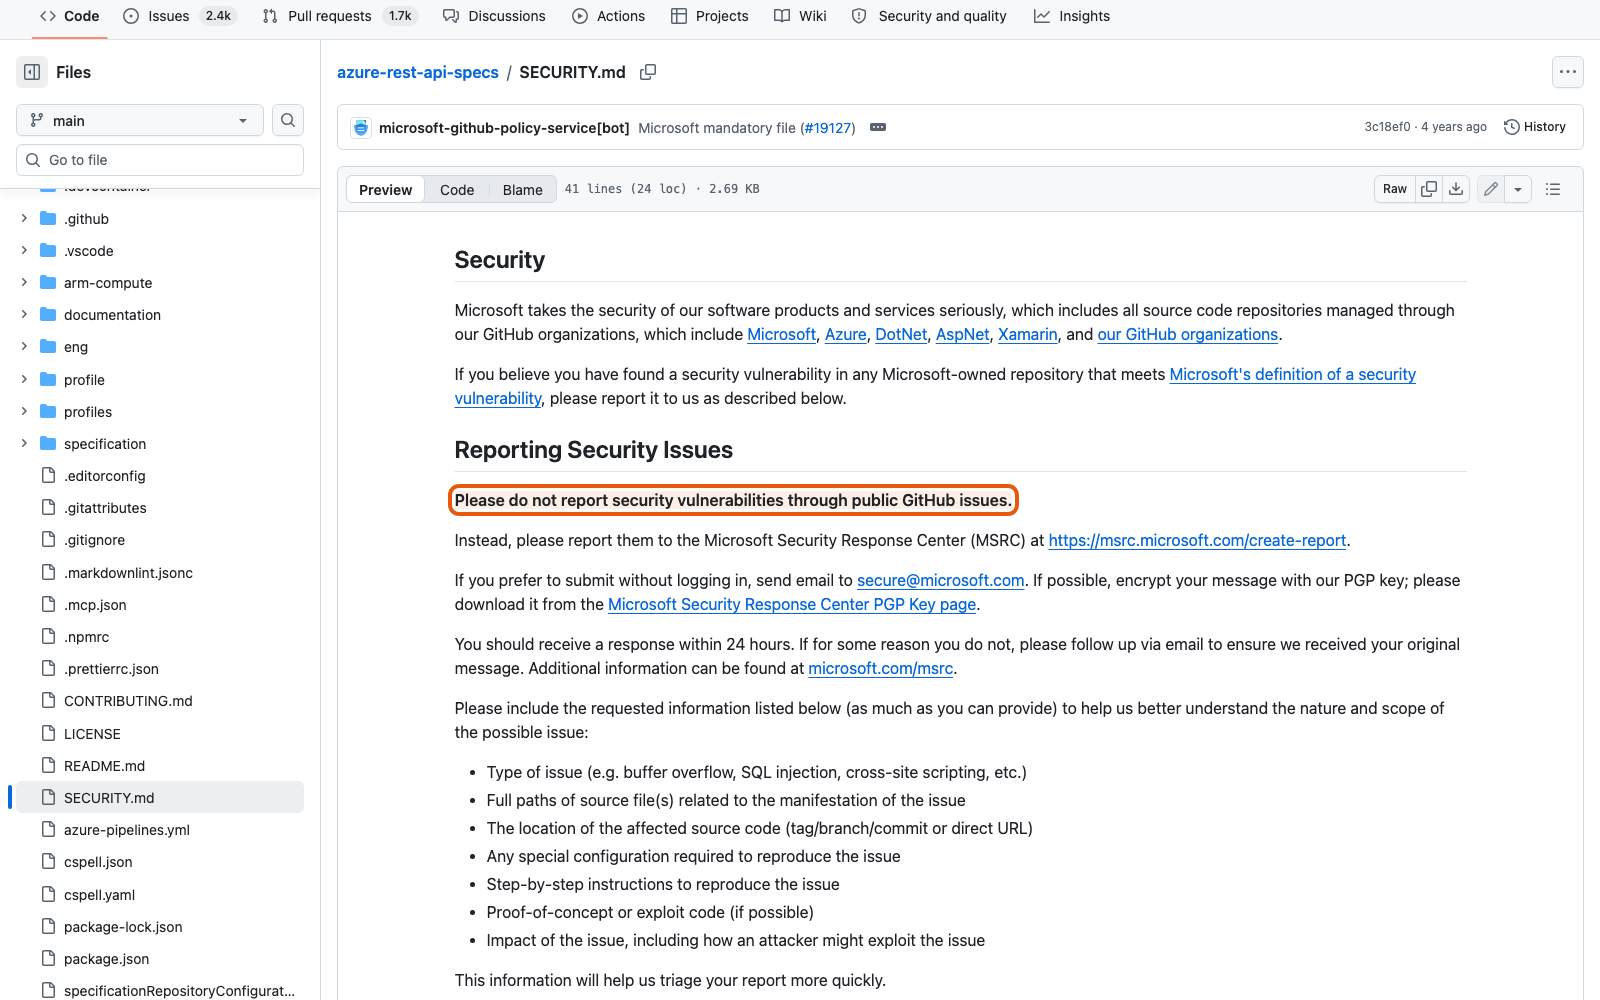
Task: Open the Insights tab
Action: tap(1072, 16)
